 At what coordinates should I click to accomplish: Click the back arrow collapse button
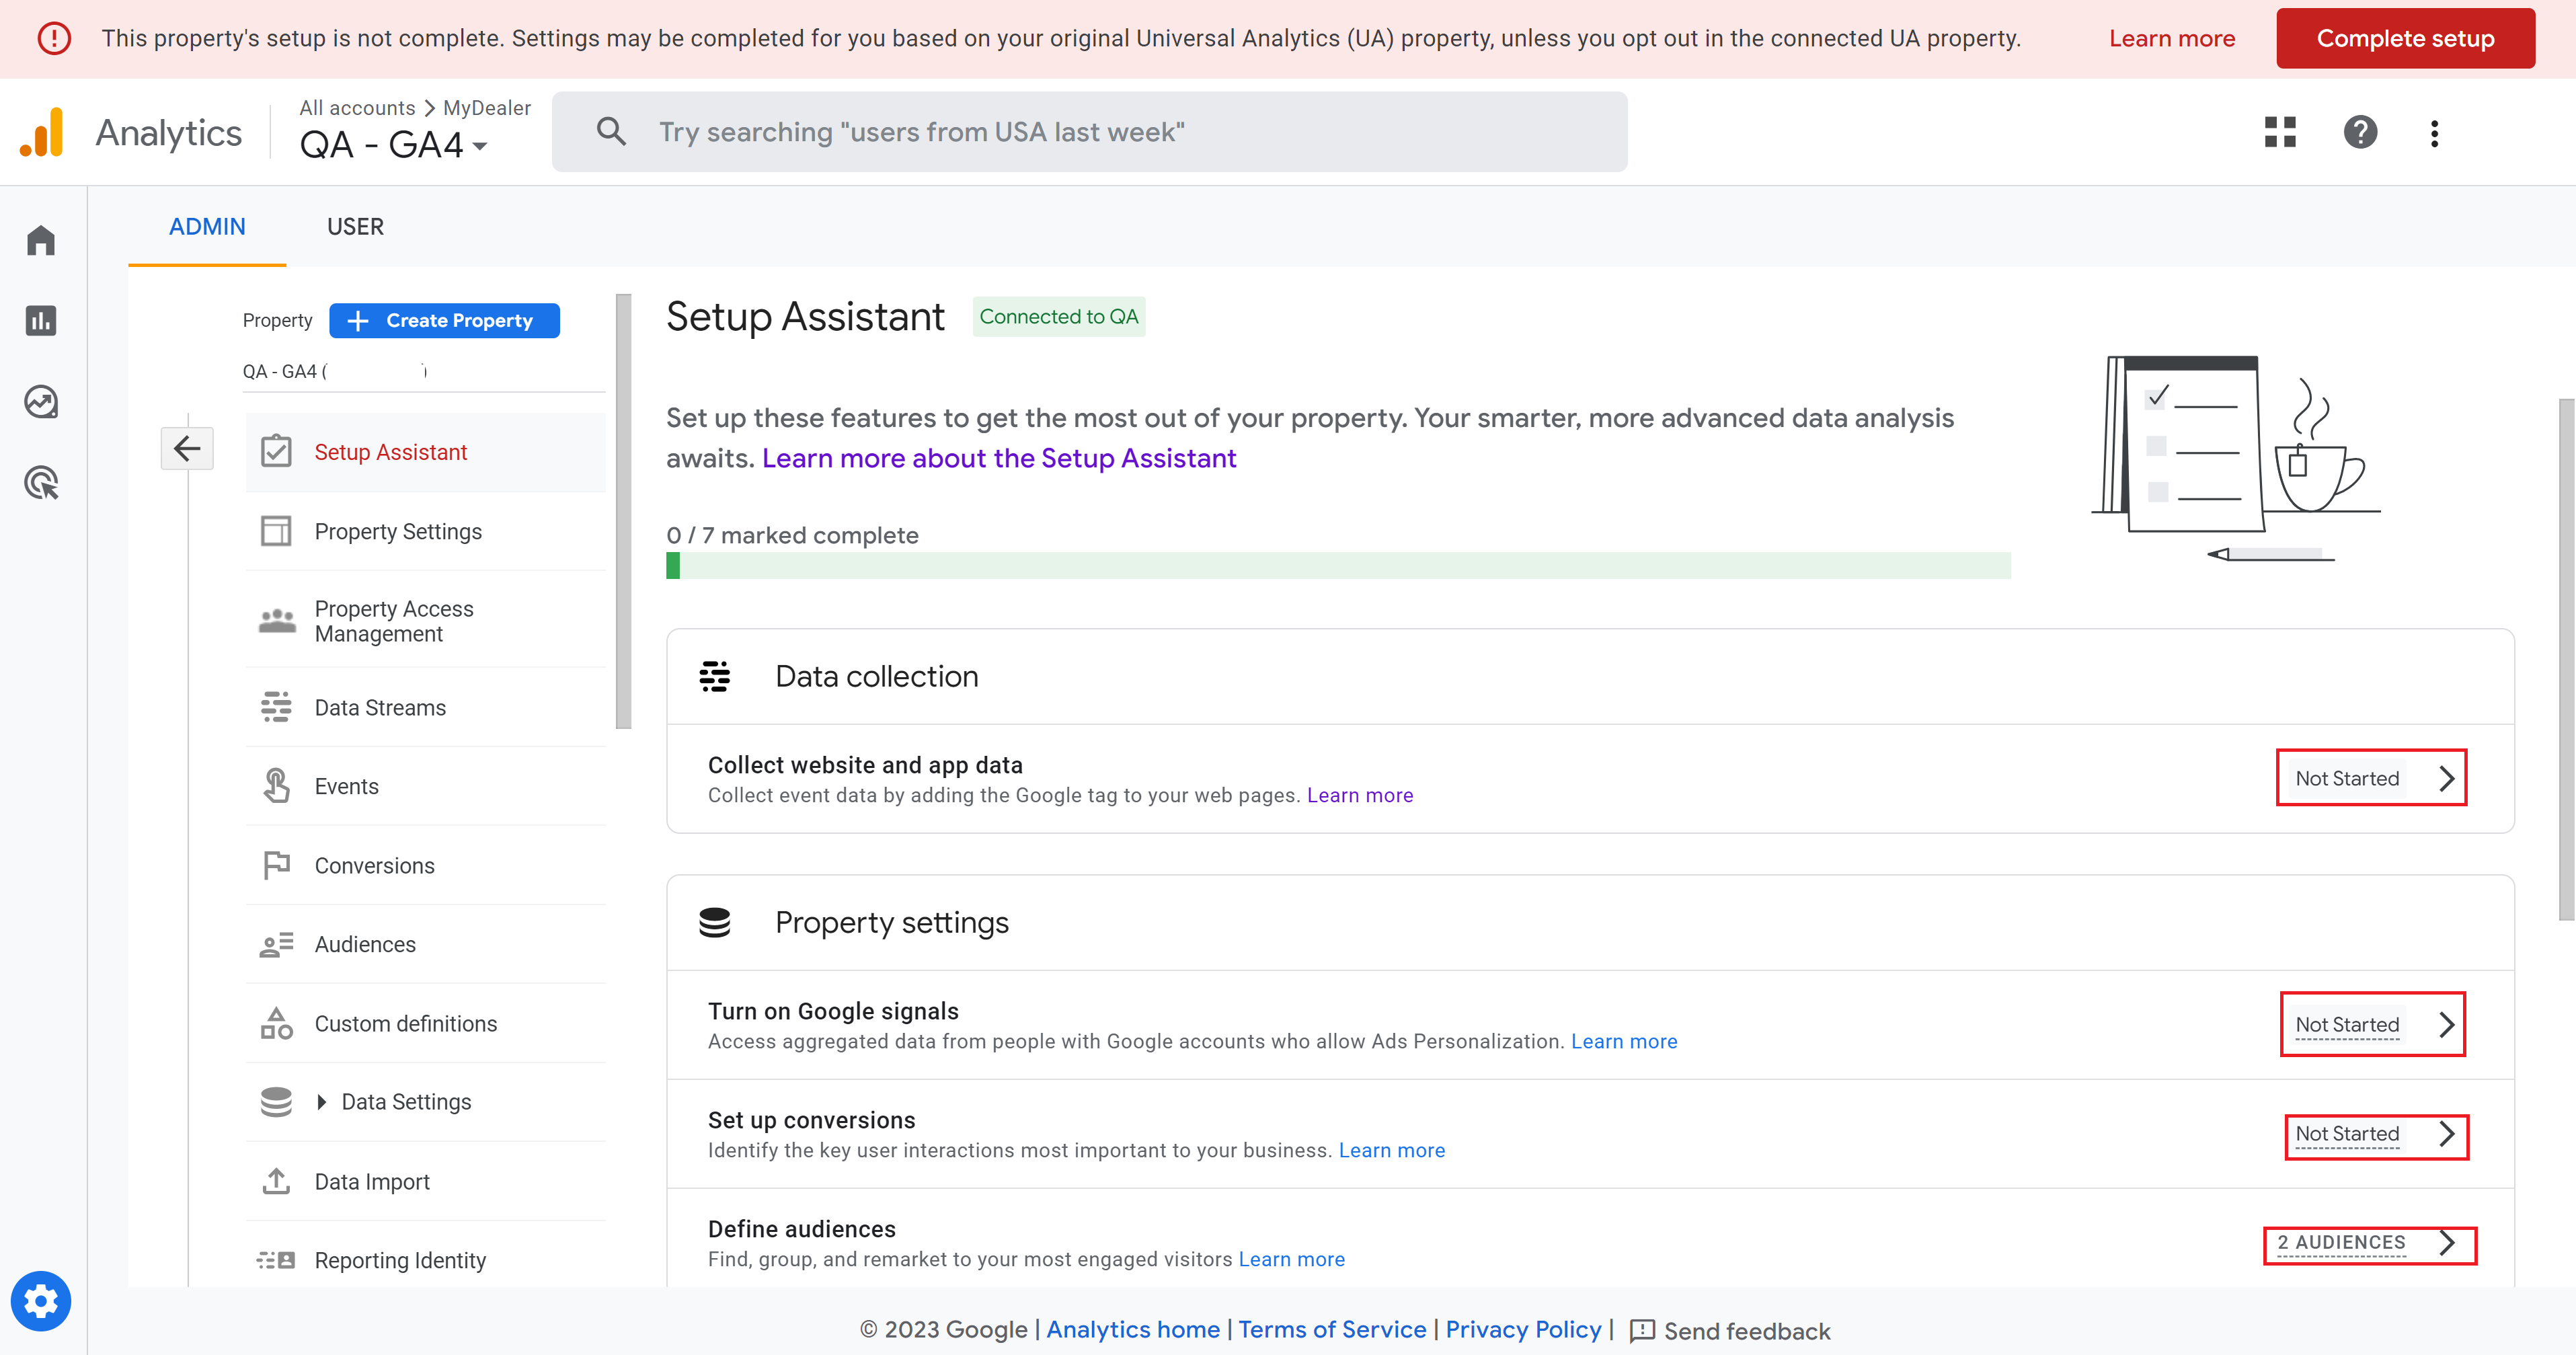[x=187, y=448]
